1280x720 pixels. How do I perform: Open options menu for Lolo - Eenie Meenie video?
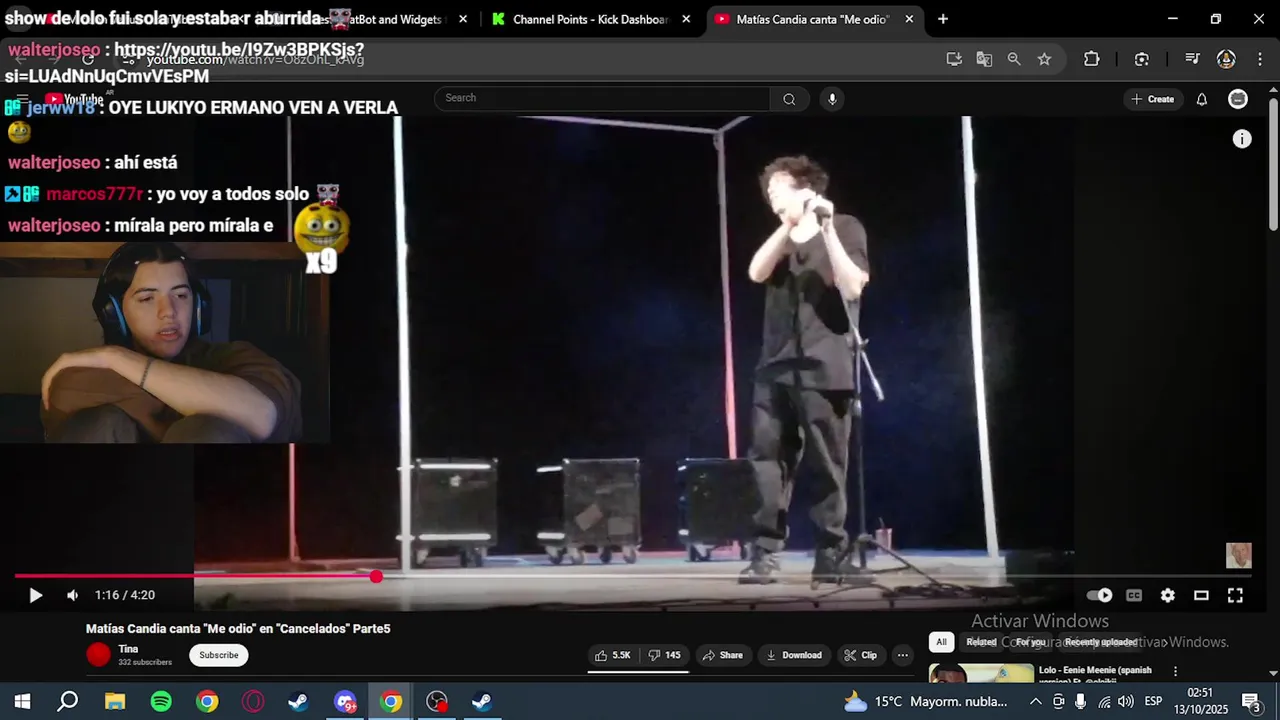(1175, 672)
